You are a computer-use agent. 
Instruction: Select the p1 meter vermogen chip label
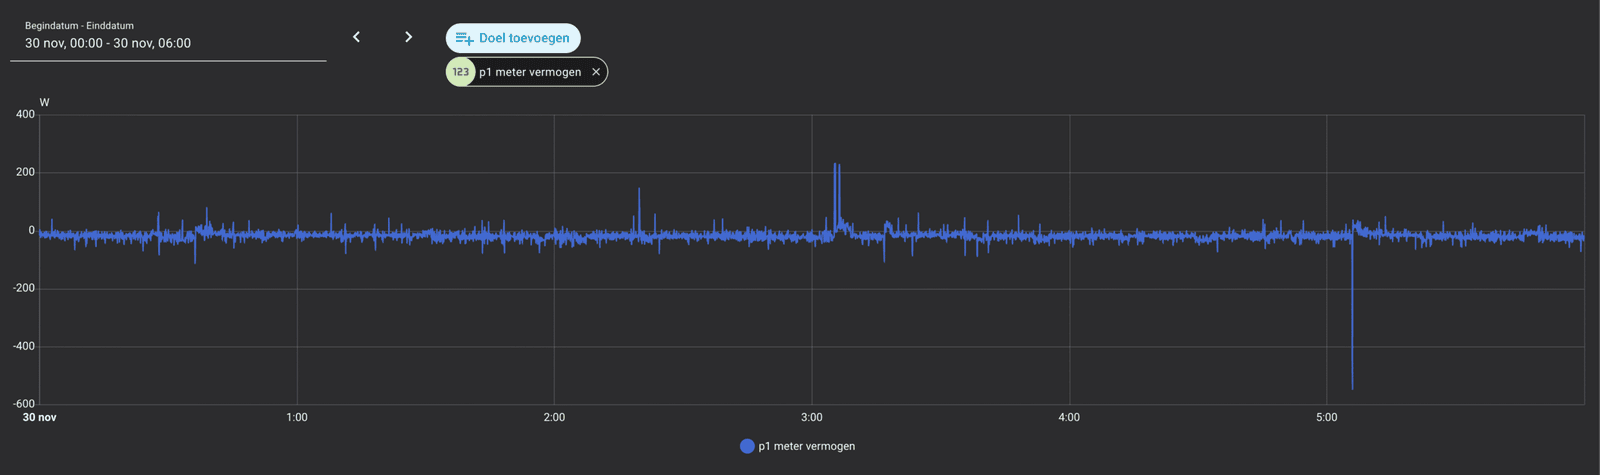point(530,72)
